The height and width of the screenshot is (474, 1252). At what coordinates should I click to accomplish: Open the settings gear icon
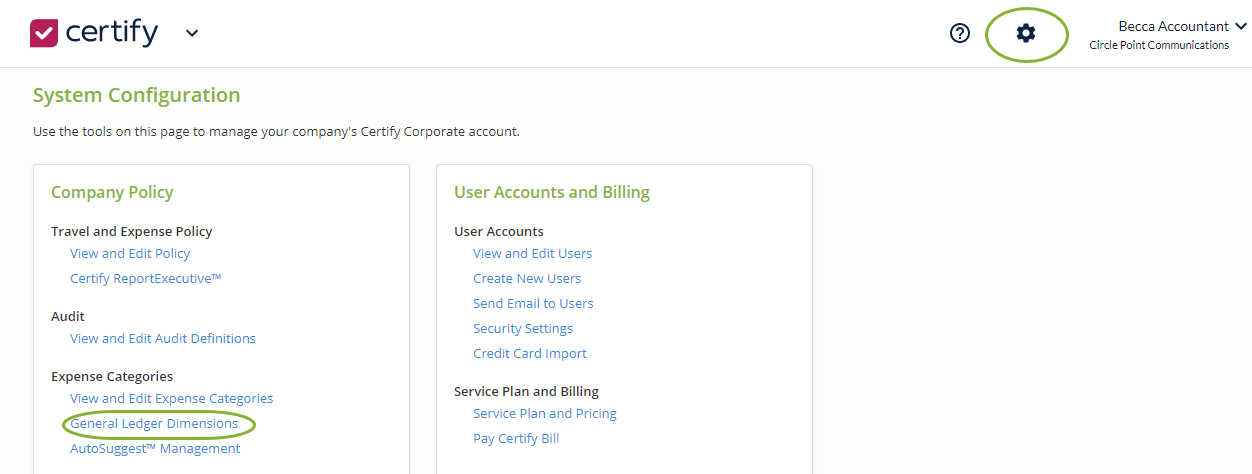1026,33
